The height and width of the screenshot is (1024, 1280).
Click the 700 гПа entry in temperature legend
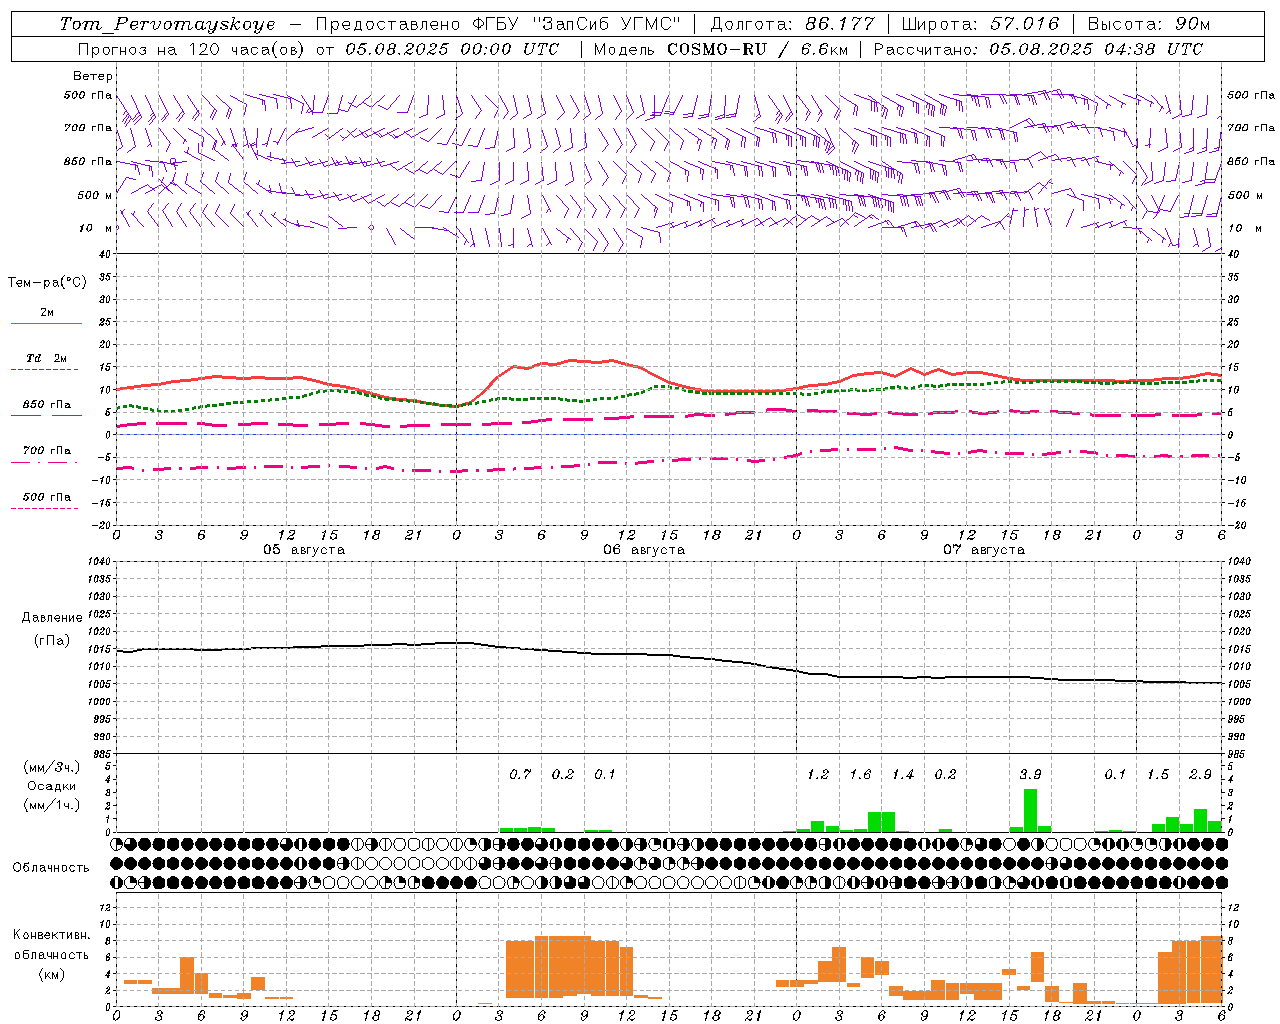(x=47, y=451)
